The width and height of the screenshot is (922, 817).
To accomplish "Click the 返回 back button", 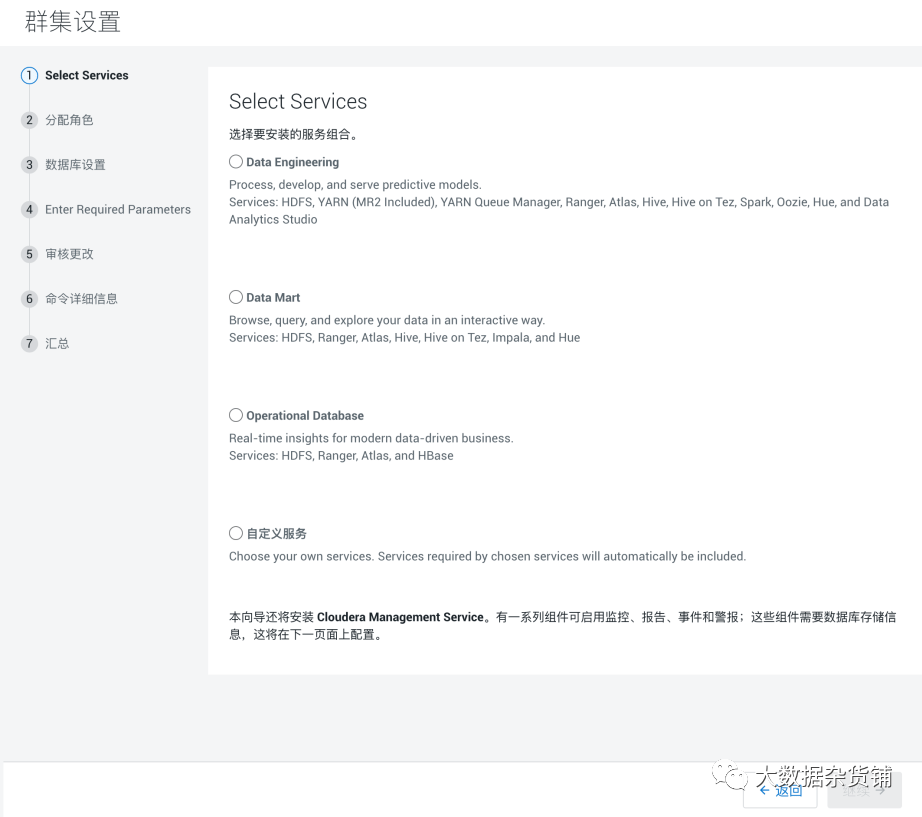I will [780, 791].
